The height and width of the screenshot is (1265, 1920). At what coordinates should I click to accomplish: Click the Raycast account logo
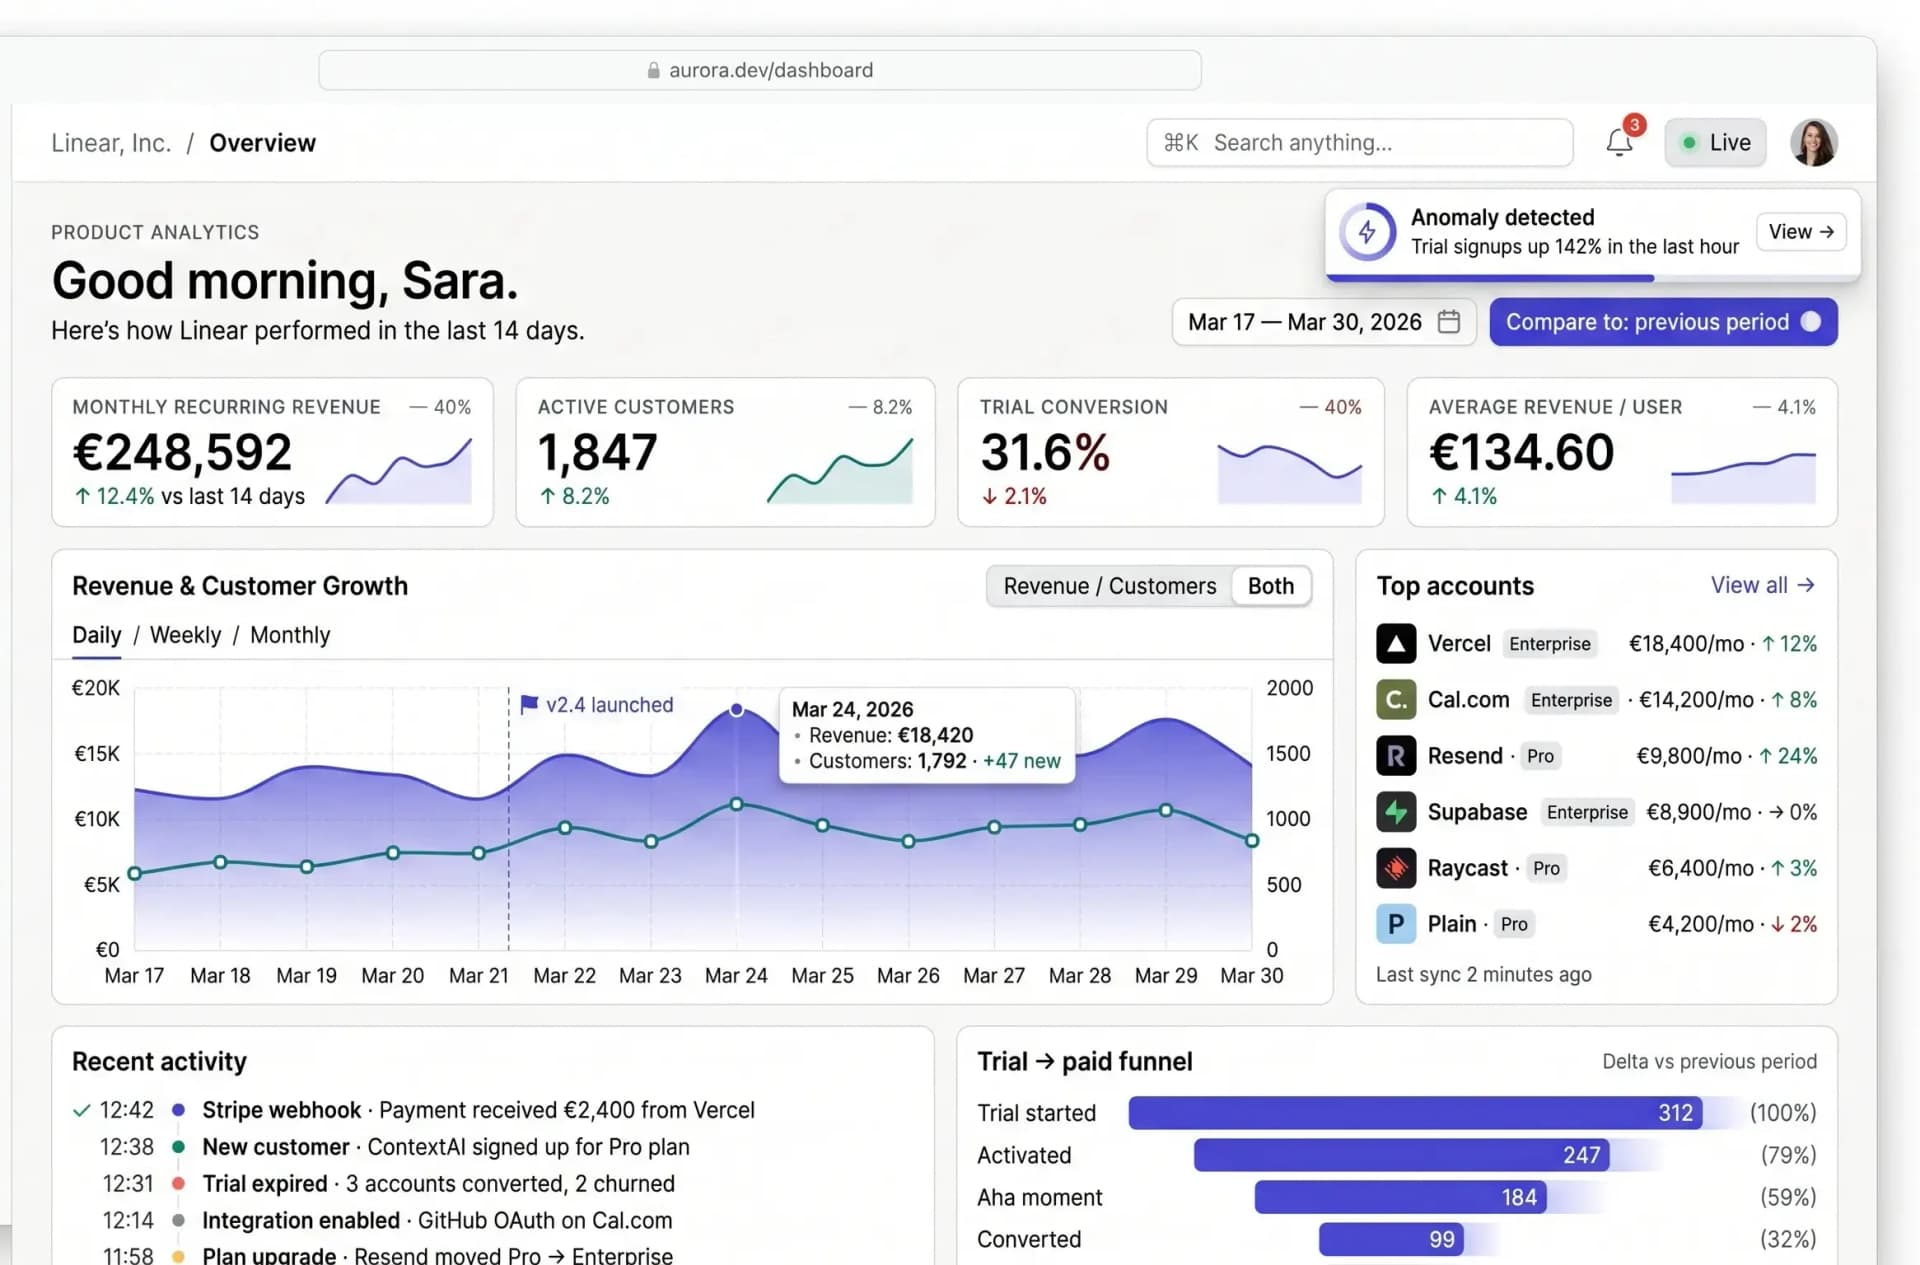coord(1396,868)
